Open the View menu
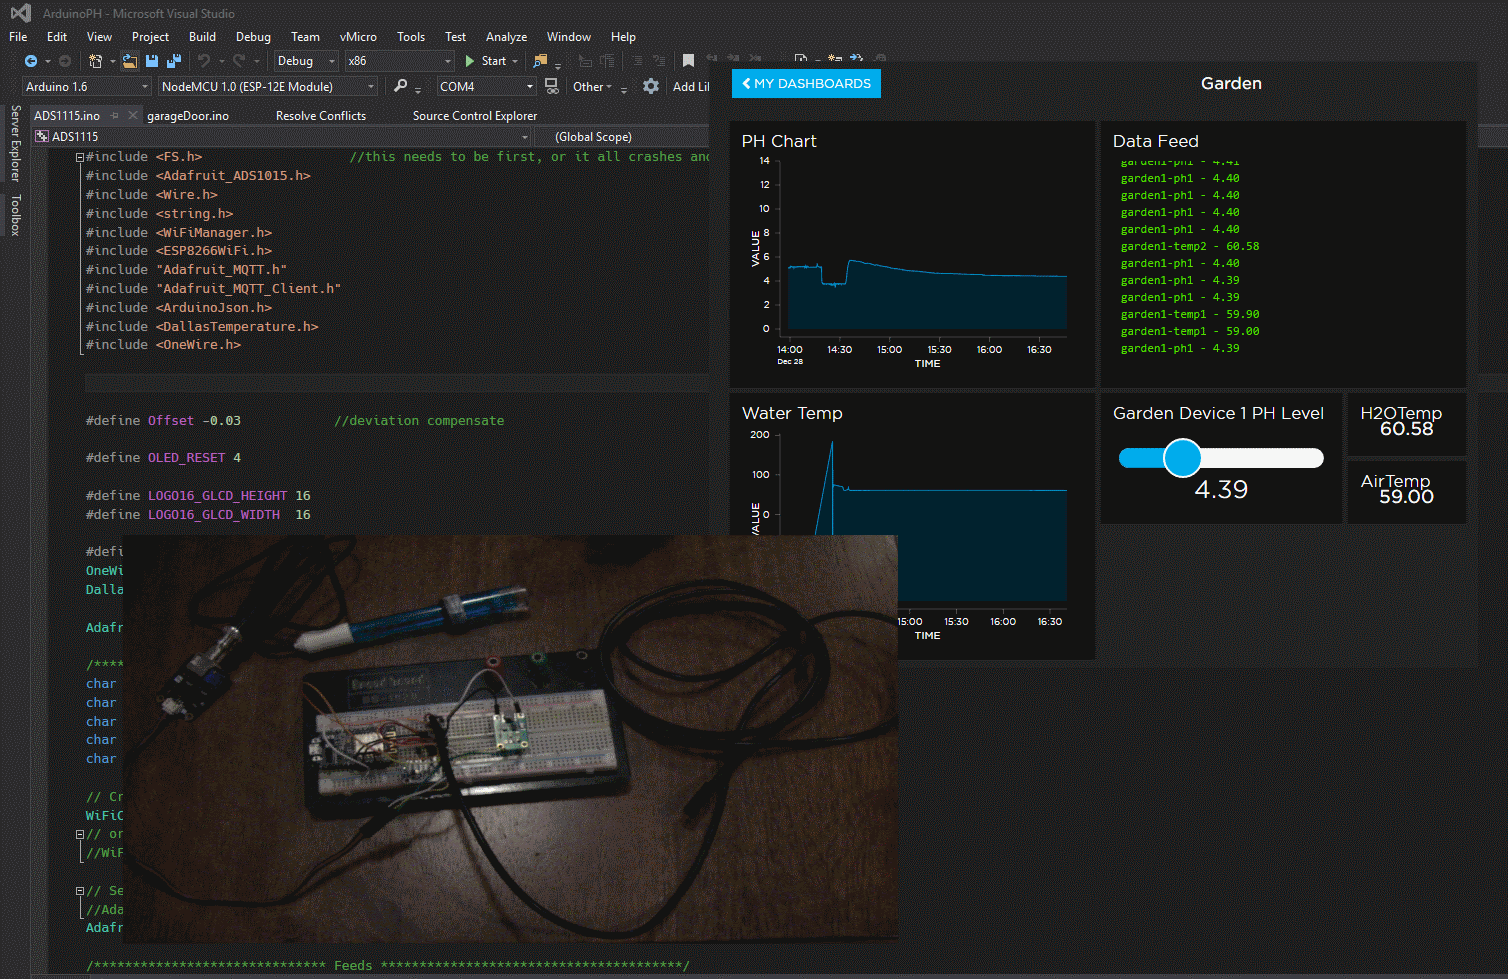The height and width of the screenshot is (979, 1508). click(99, 36)
